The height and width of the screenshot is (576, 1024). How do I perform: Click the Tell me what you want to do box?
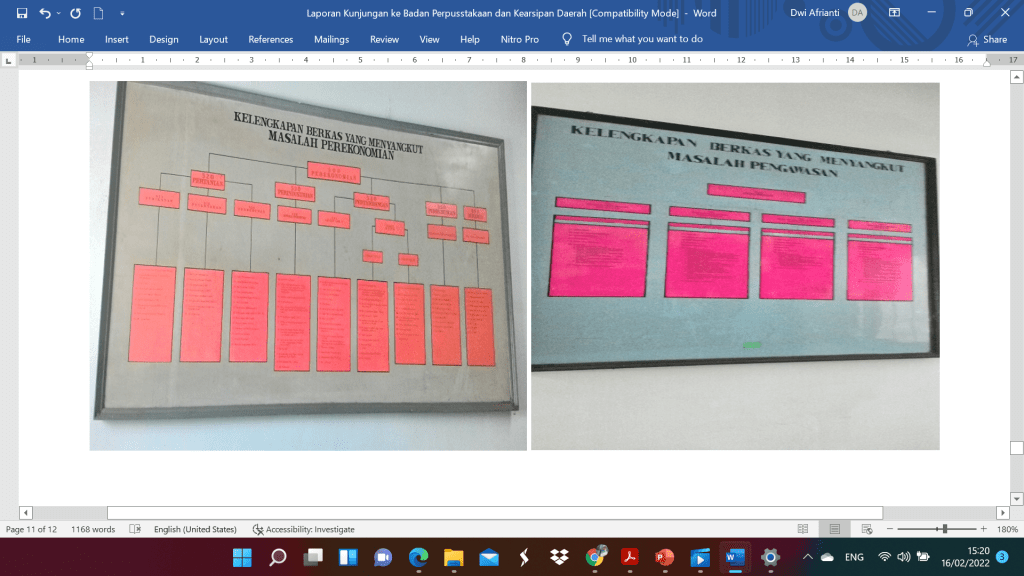[x=642, y=39]
